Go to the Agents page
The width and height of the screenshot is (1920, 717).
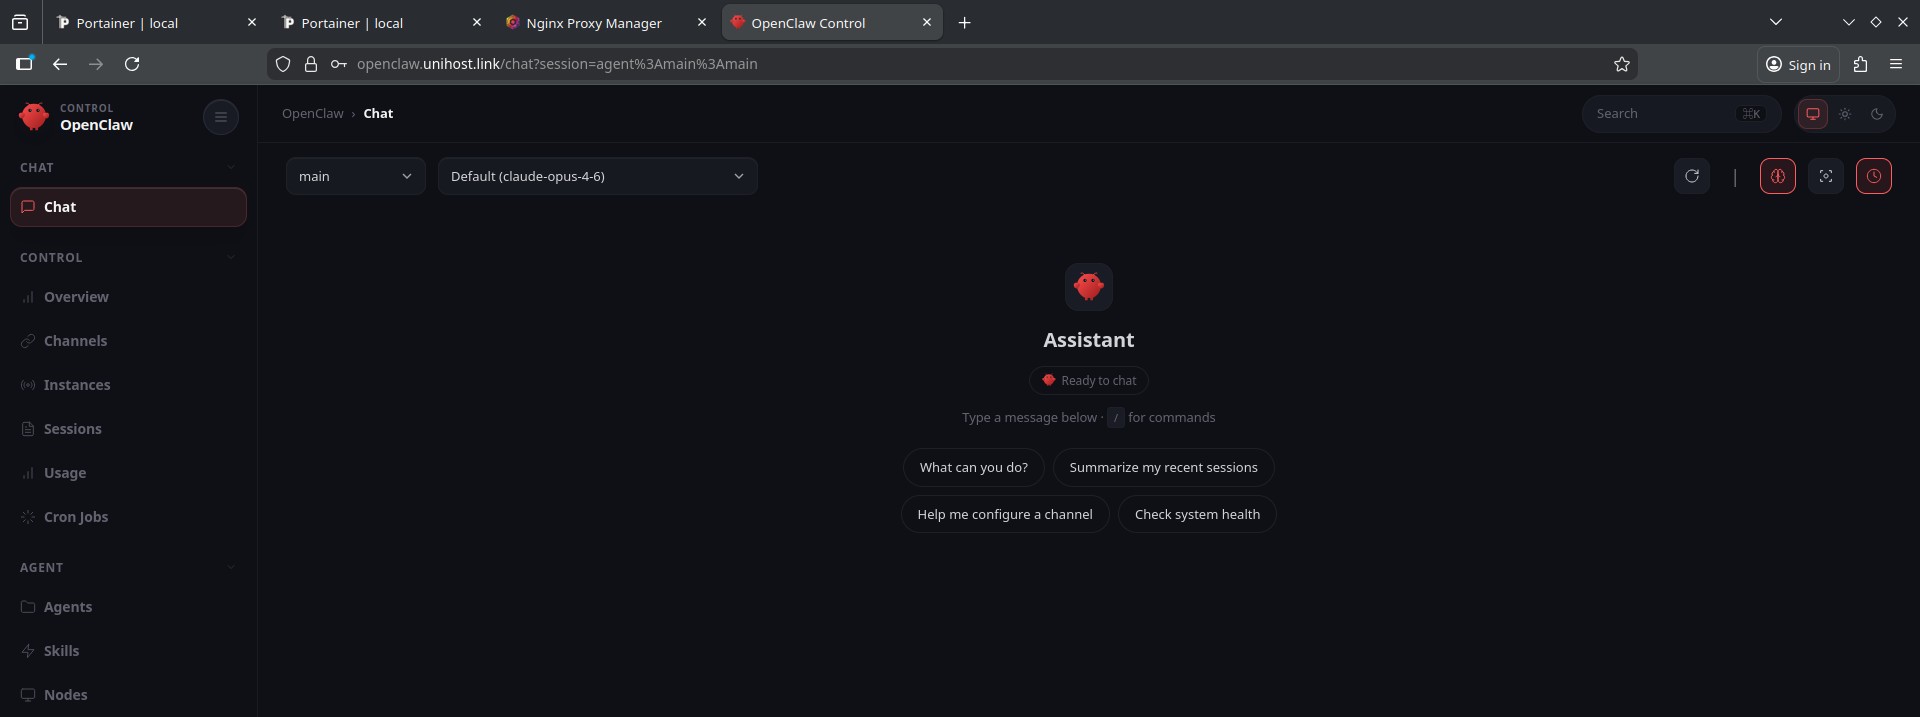click(x=128, y=607)
